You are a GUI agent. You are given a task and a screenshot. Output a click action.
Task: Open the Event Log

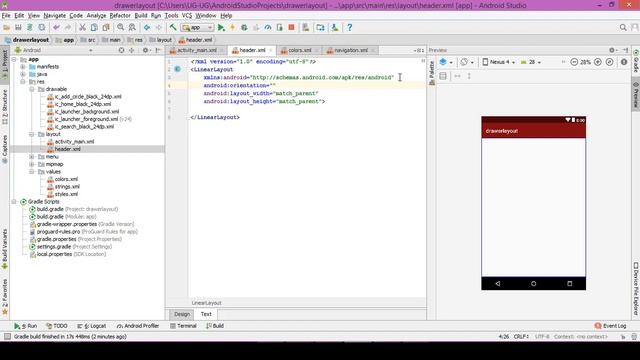pos(611,326)
